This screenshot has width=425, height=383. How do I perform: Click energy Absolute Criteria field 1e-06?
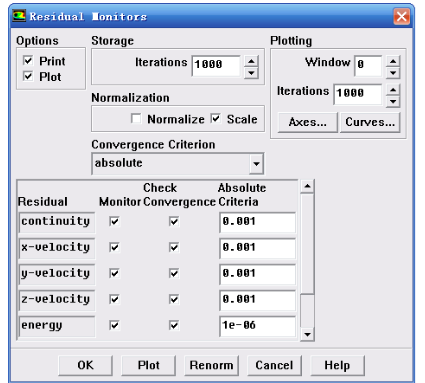tap(257, 326)
